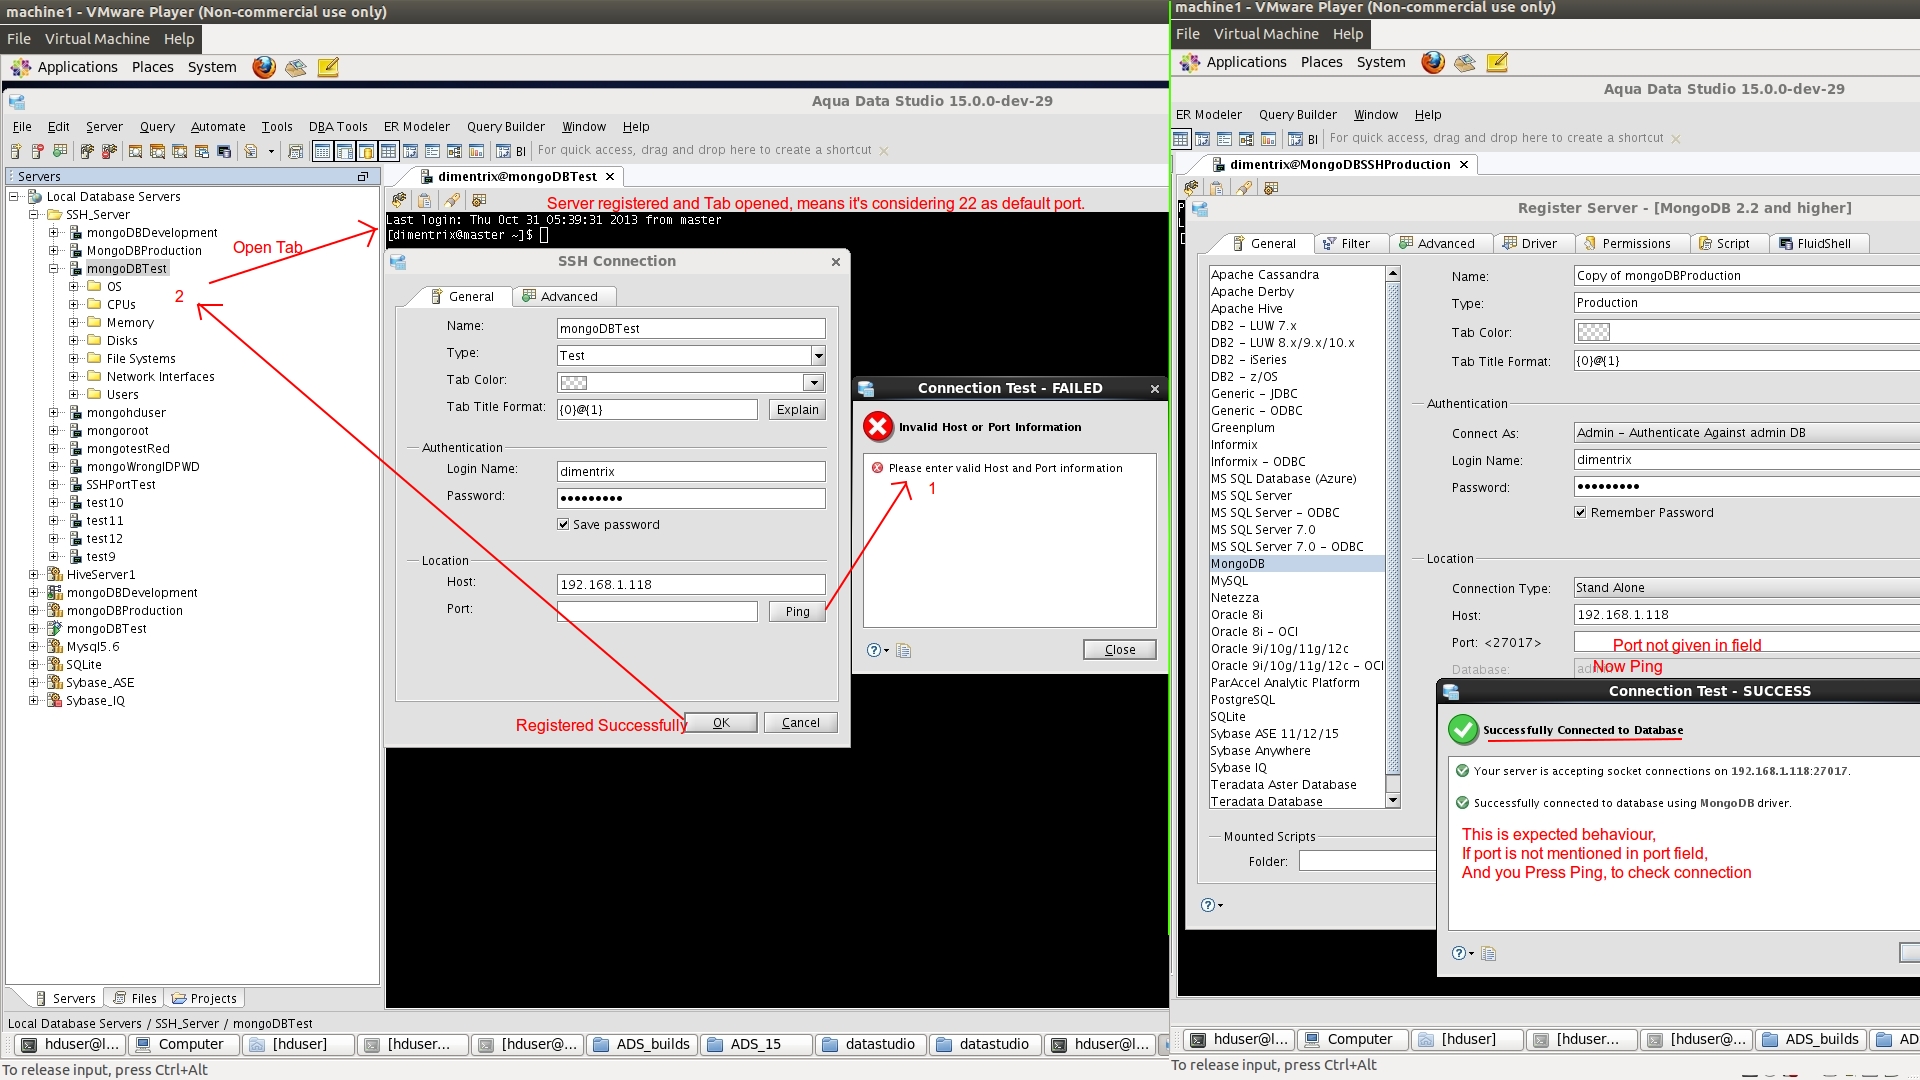Click clipboard paste icon in mongoDBTest terminal toolbar
Image resolution: width=1920 pixels, height=1080 pixels.
click(425, 200)
